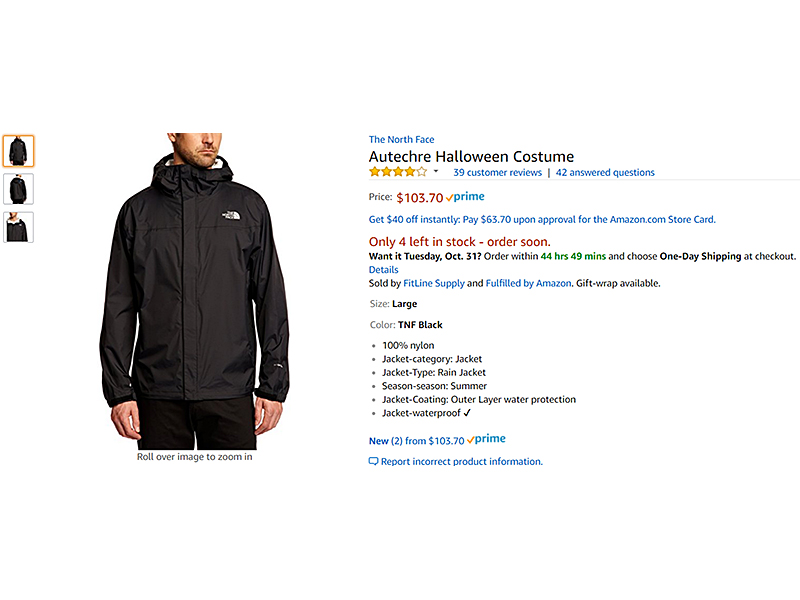This screenshot has height=600, width=800.
Task: Click the report speech bubble icon
Action: (x=373, y=461)
